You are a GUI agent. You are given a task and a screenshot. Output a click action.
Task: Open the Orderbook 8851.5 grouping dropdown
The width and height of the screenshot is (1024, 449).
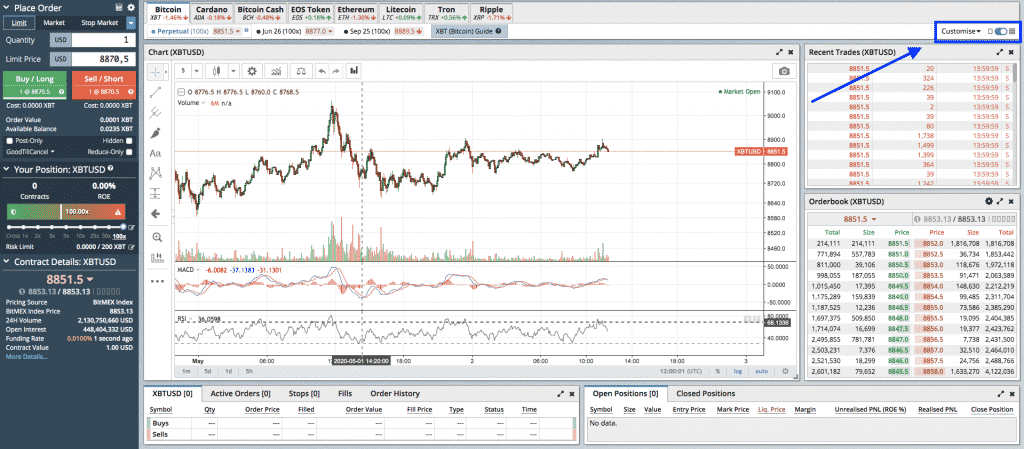point(859,219)
